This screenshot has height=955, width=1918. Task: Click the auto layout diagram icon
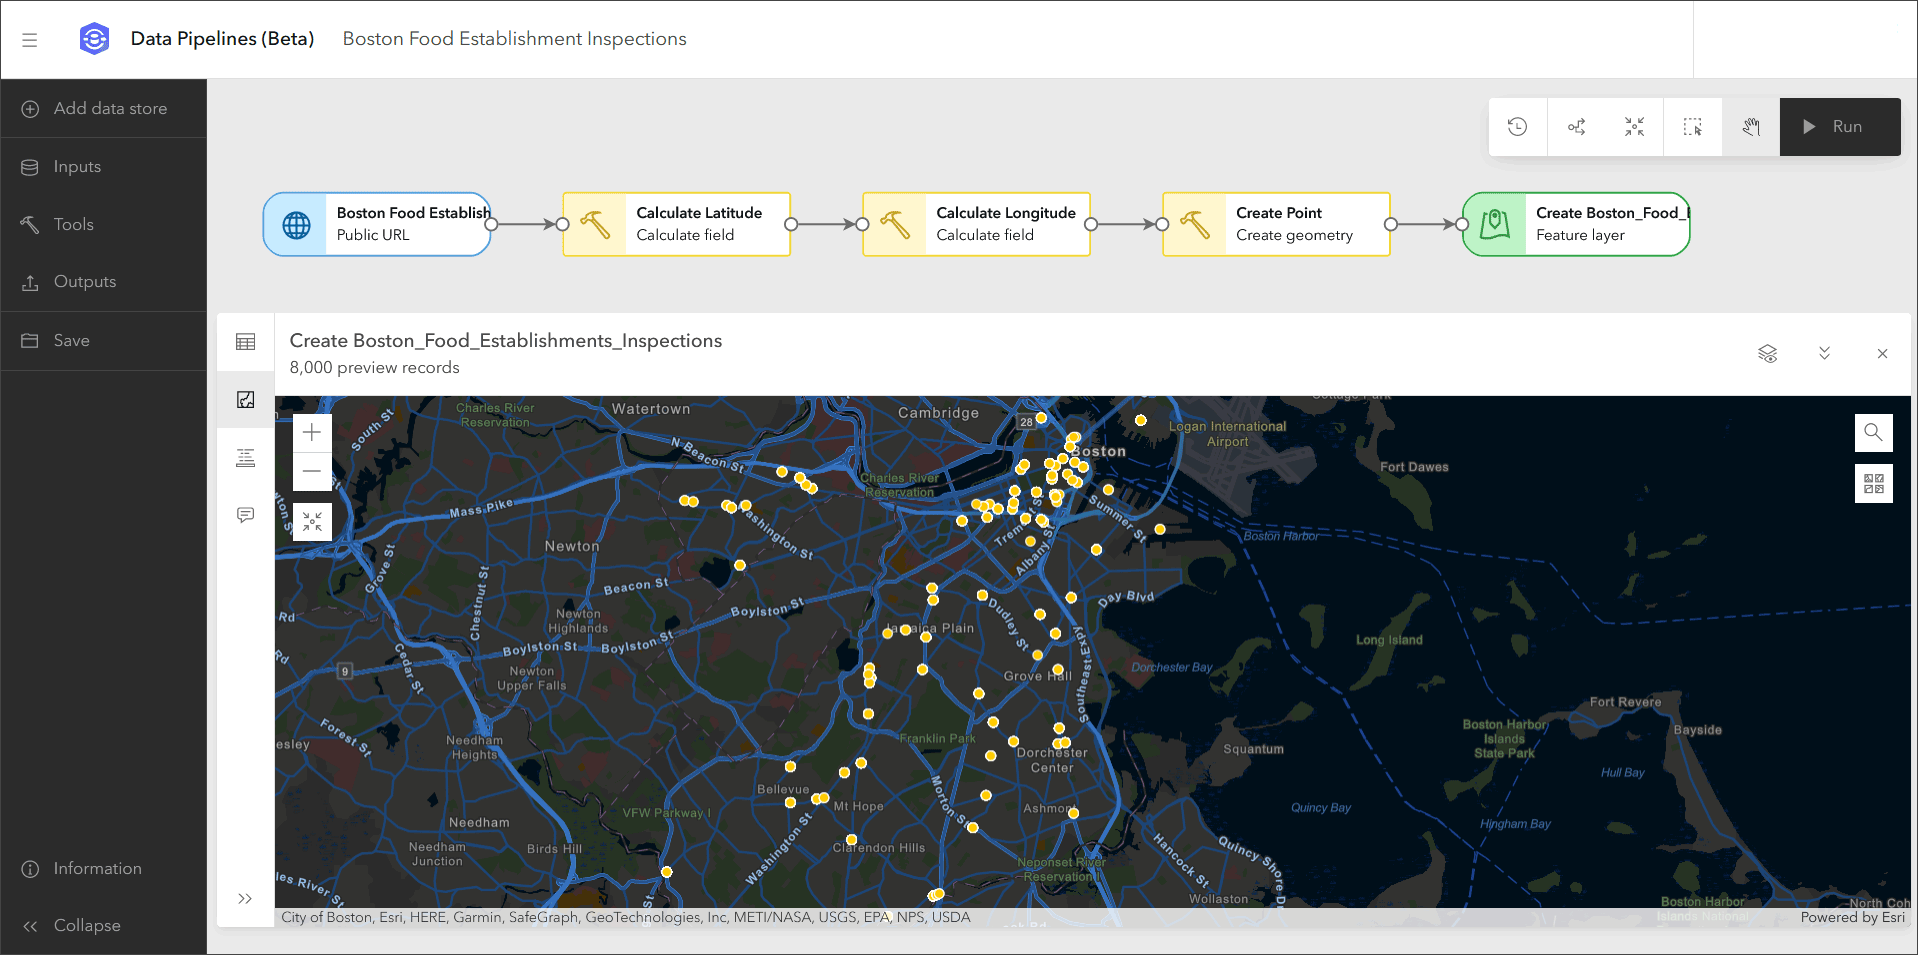click(x=1576, y=127)
